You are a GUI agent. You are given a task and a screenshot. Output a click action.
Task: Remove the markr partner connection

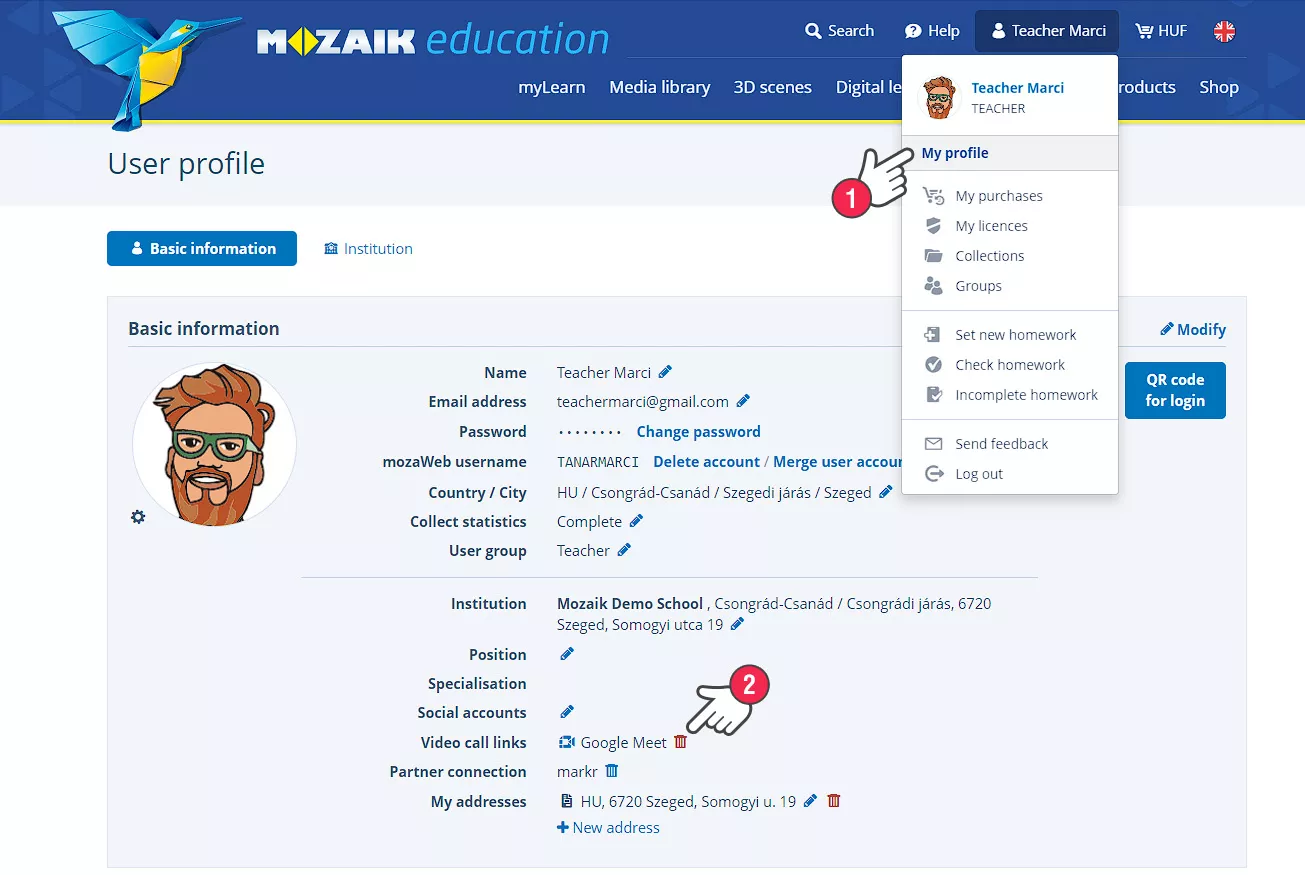(612, 771)
